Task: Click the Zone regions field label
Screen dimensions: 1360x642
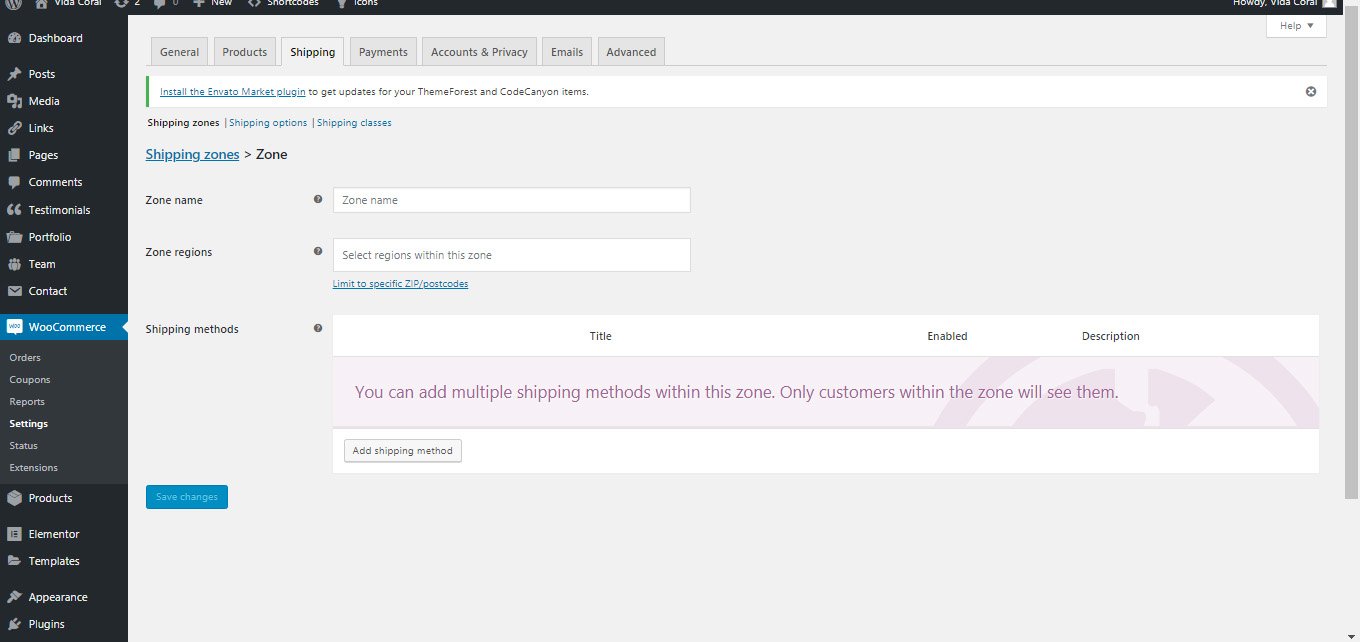Action: pos(179,252)
